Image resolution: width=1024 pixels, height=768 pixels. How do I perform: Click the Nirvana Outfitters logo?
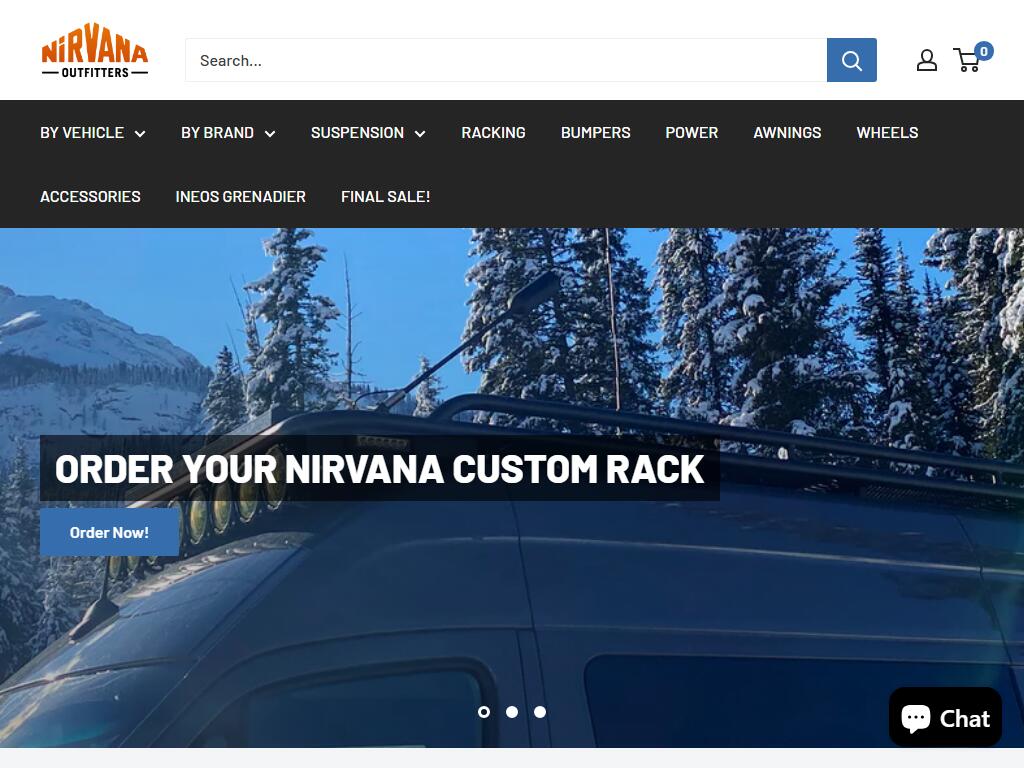pos(95,51)
